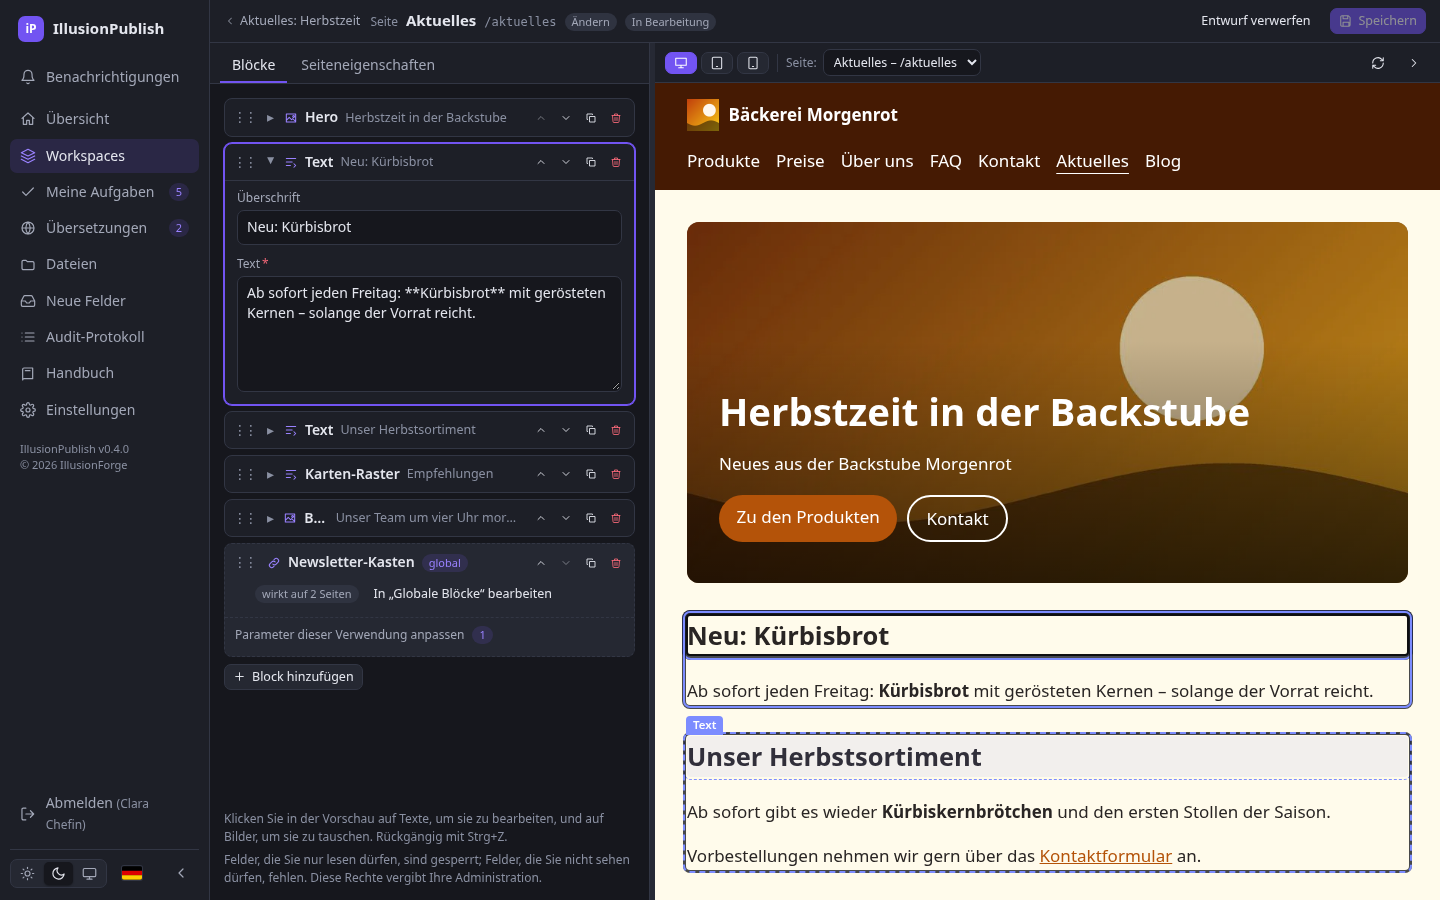Expand the Unser Herbstsortiment text block
The image size is (1440, 900).
pos(270,430)
